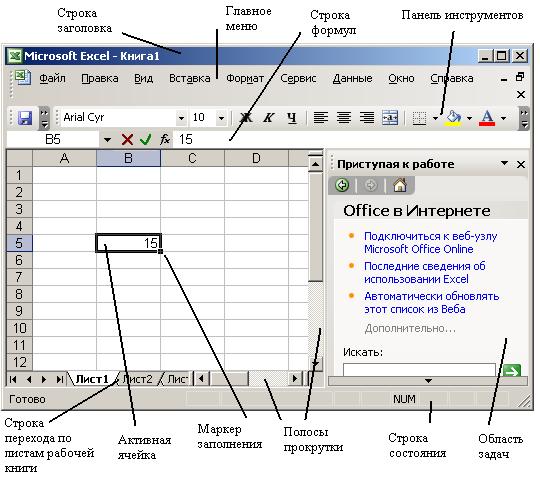This screenshot has height=479, width=540.
Task: Select column C header
Action: 193,159
